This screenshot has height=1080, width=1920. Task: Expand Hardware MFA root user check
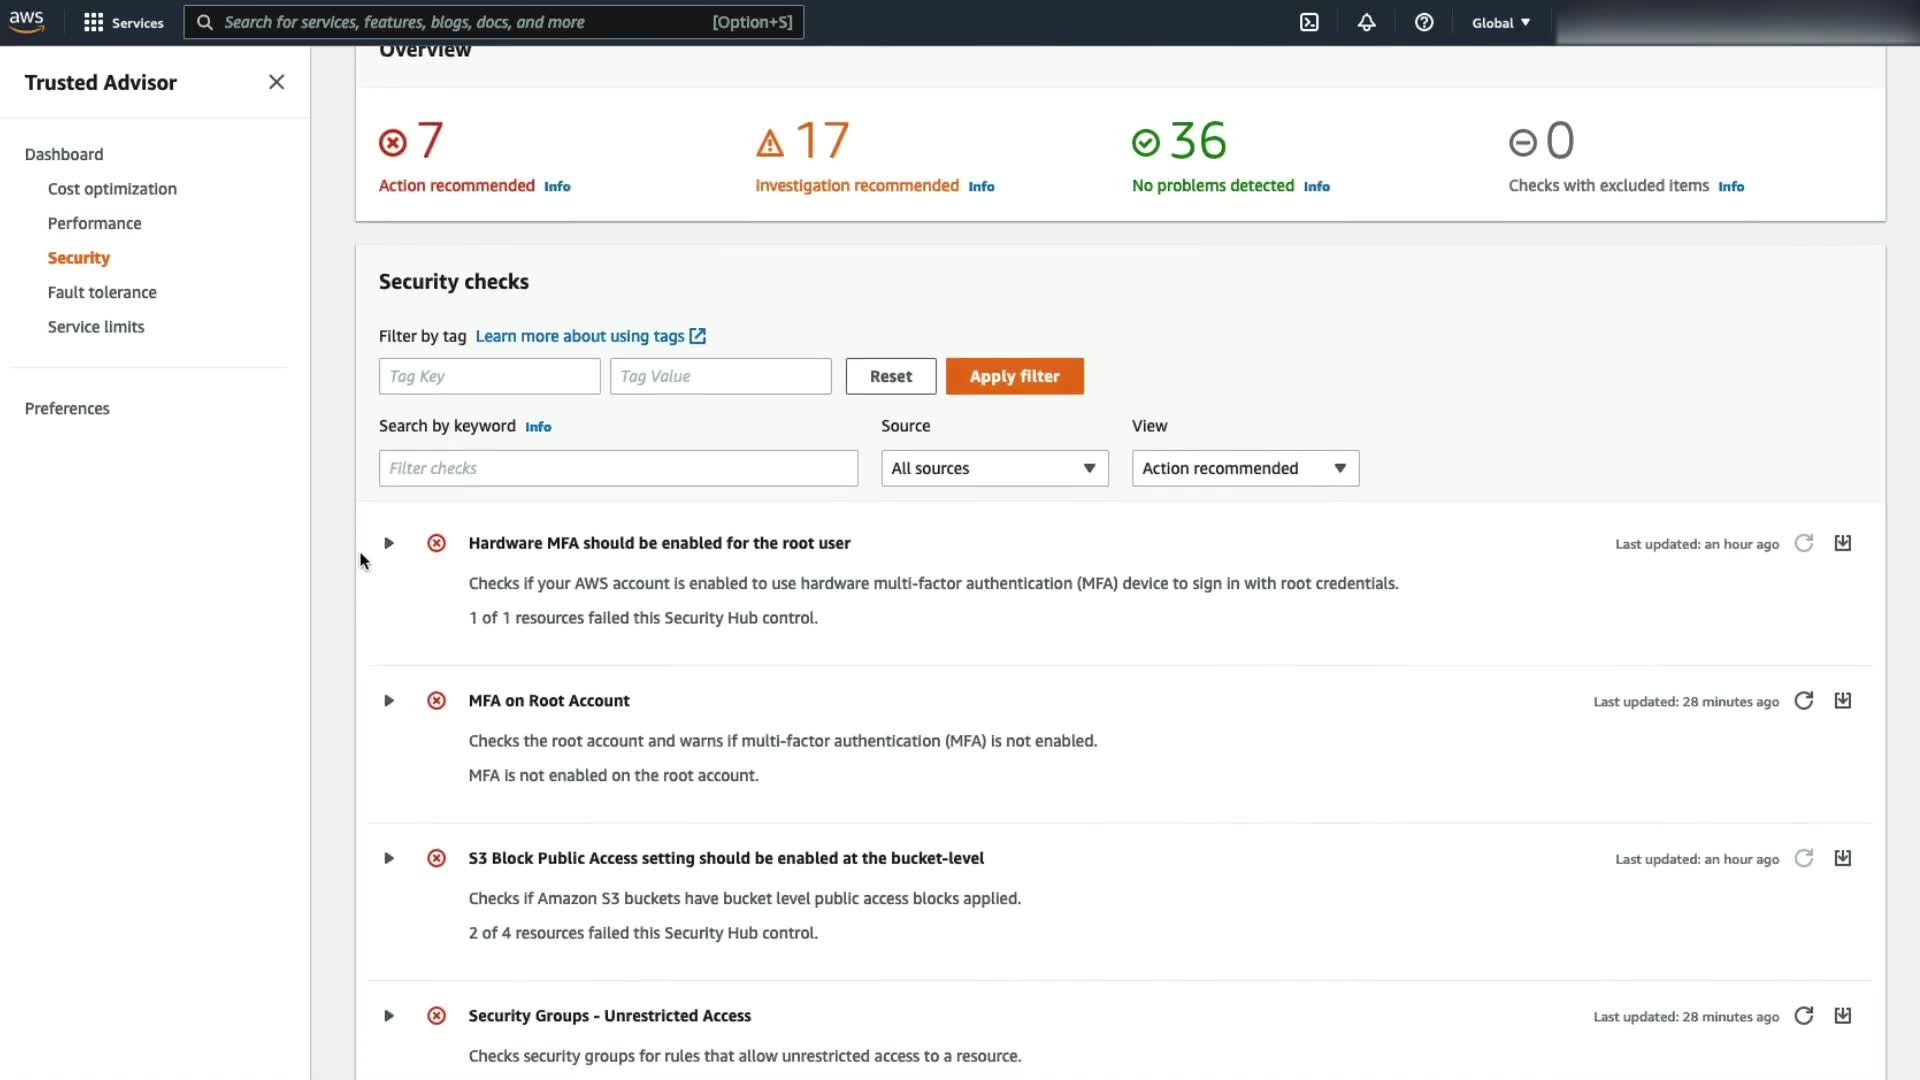click(x=389, y=543)
